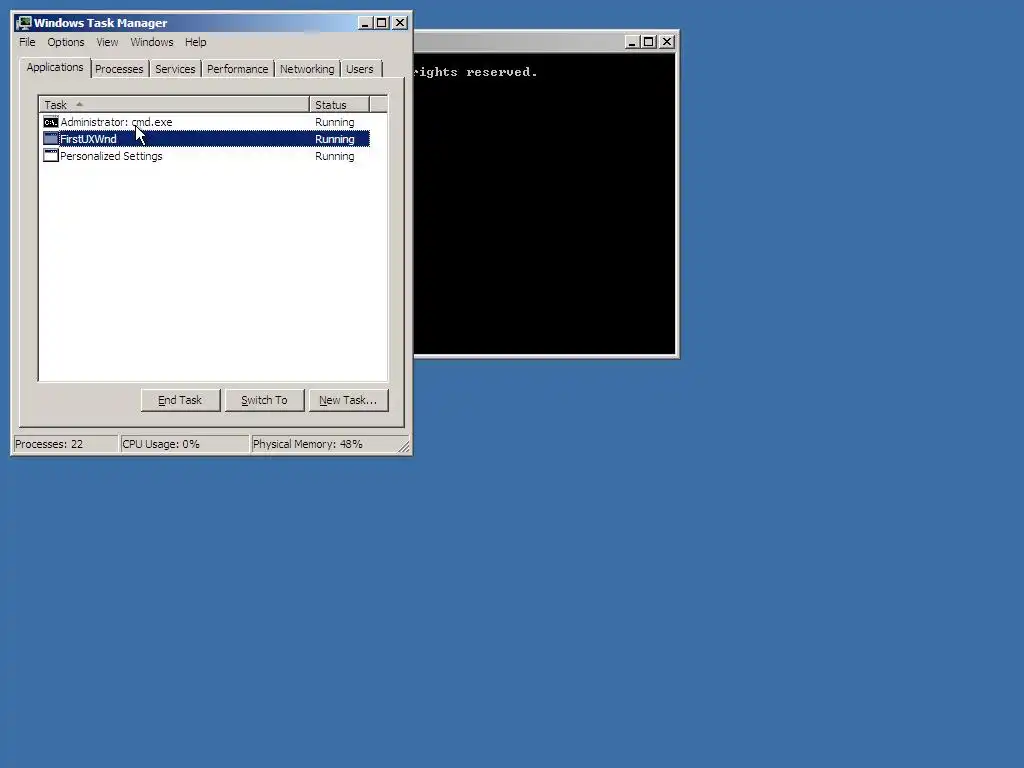Select the Personalized Settings task
The height and width of the screenshot is (768, 1024).
pyautogui.click(x=206, y=156)
